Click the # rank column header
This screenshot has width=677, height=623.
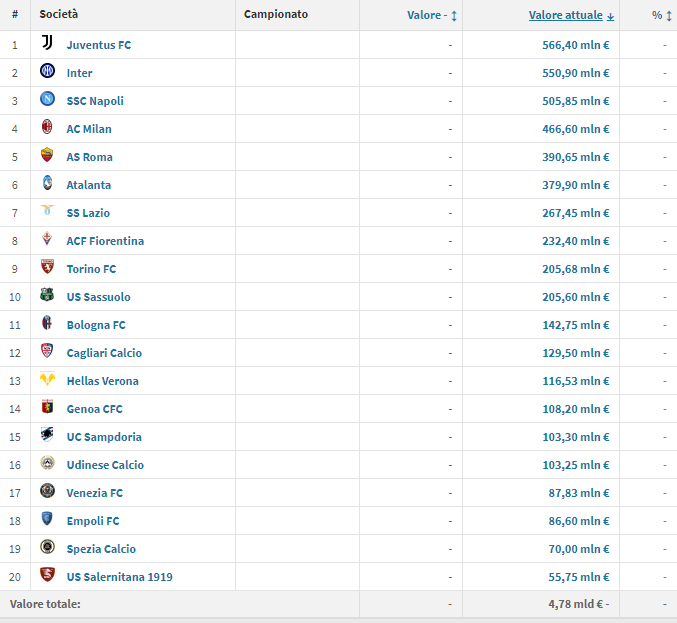click(15, 15)
